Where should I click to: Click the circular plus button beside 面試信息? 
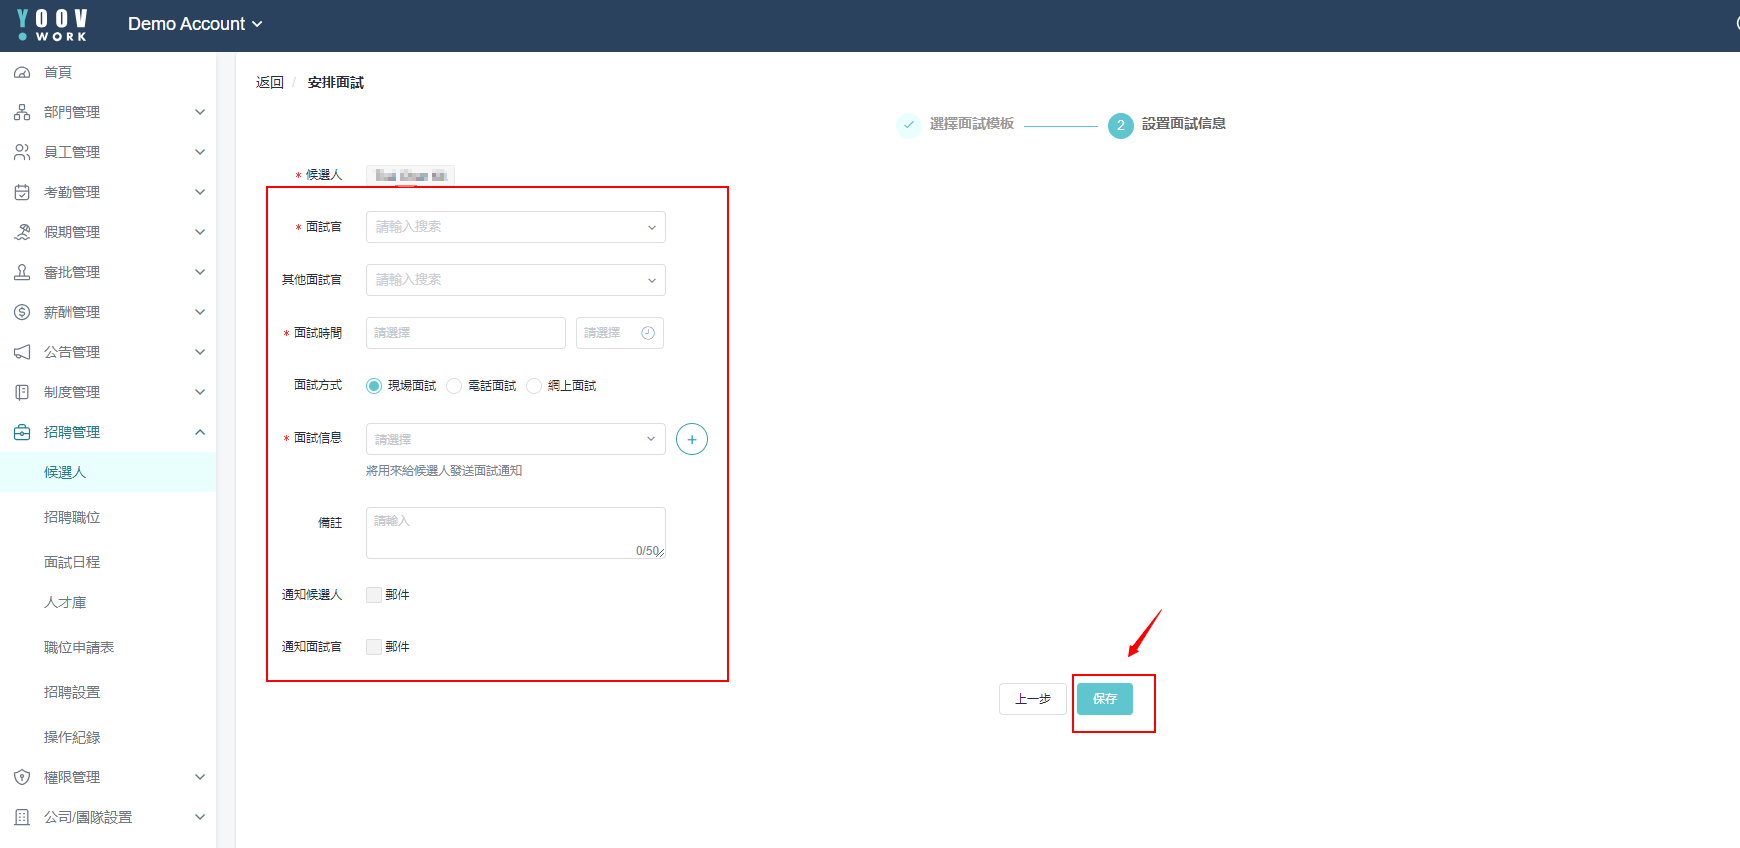pyautogui.click(x=691, y=439)
